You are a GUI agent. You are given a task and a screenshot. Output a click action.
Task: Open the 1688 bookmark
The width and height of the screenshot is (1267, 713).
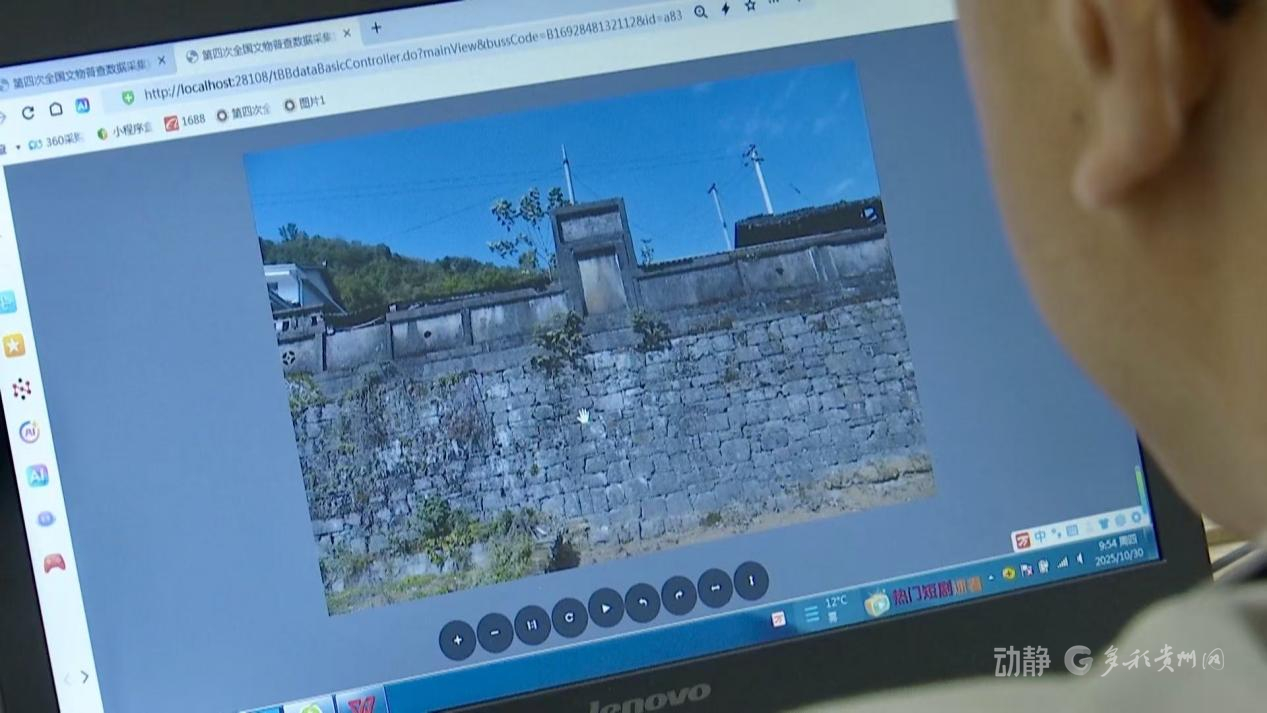pyautogui.click(x=185, y=120)
